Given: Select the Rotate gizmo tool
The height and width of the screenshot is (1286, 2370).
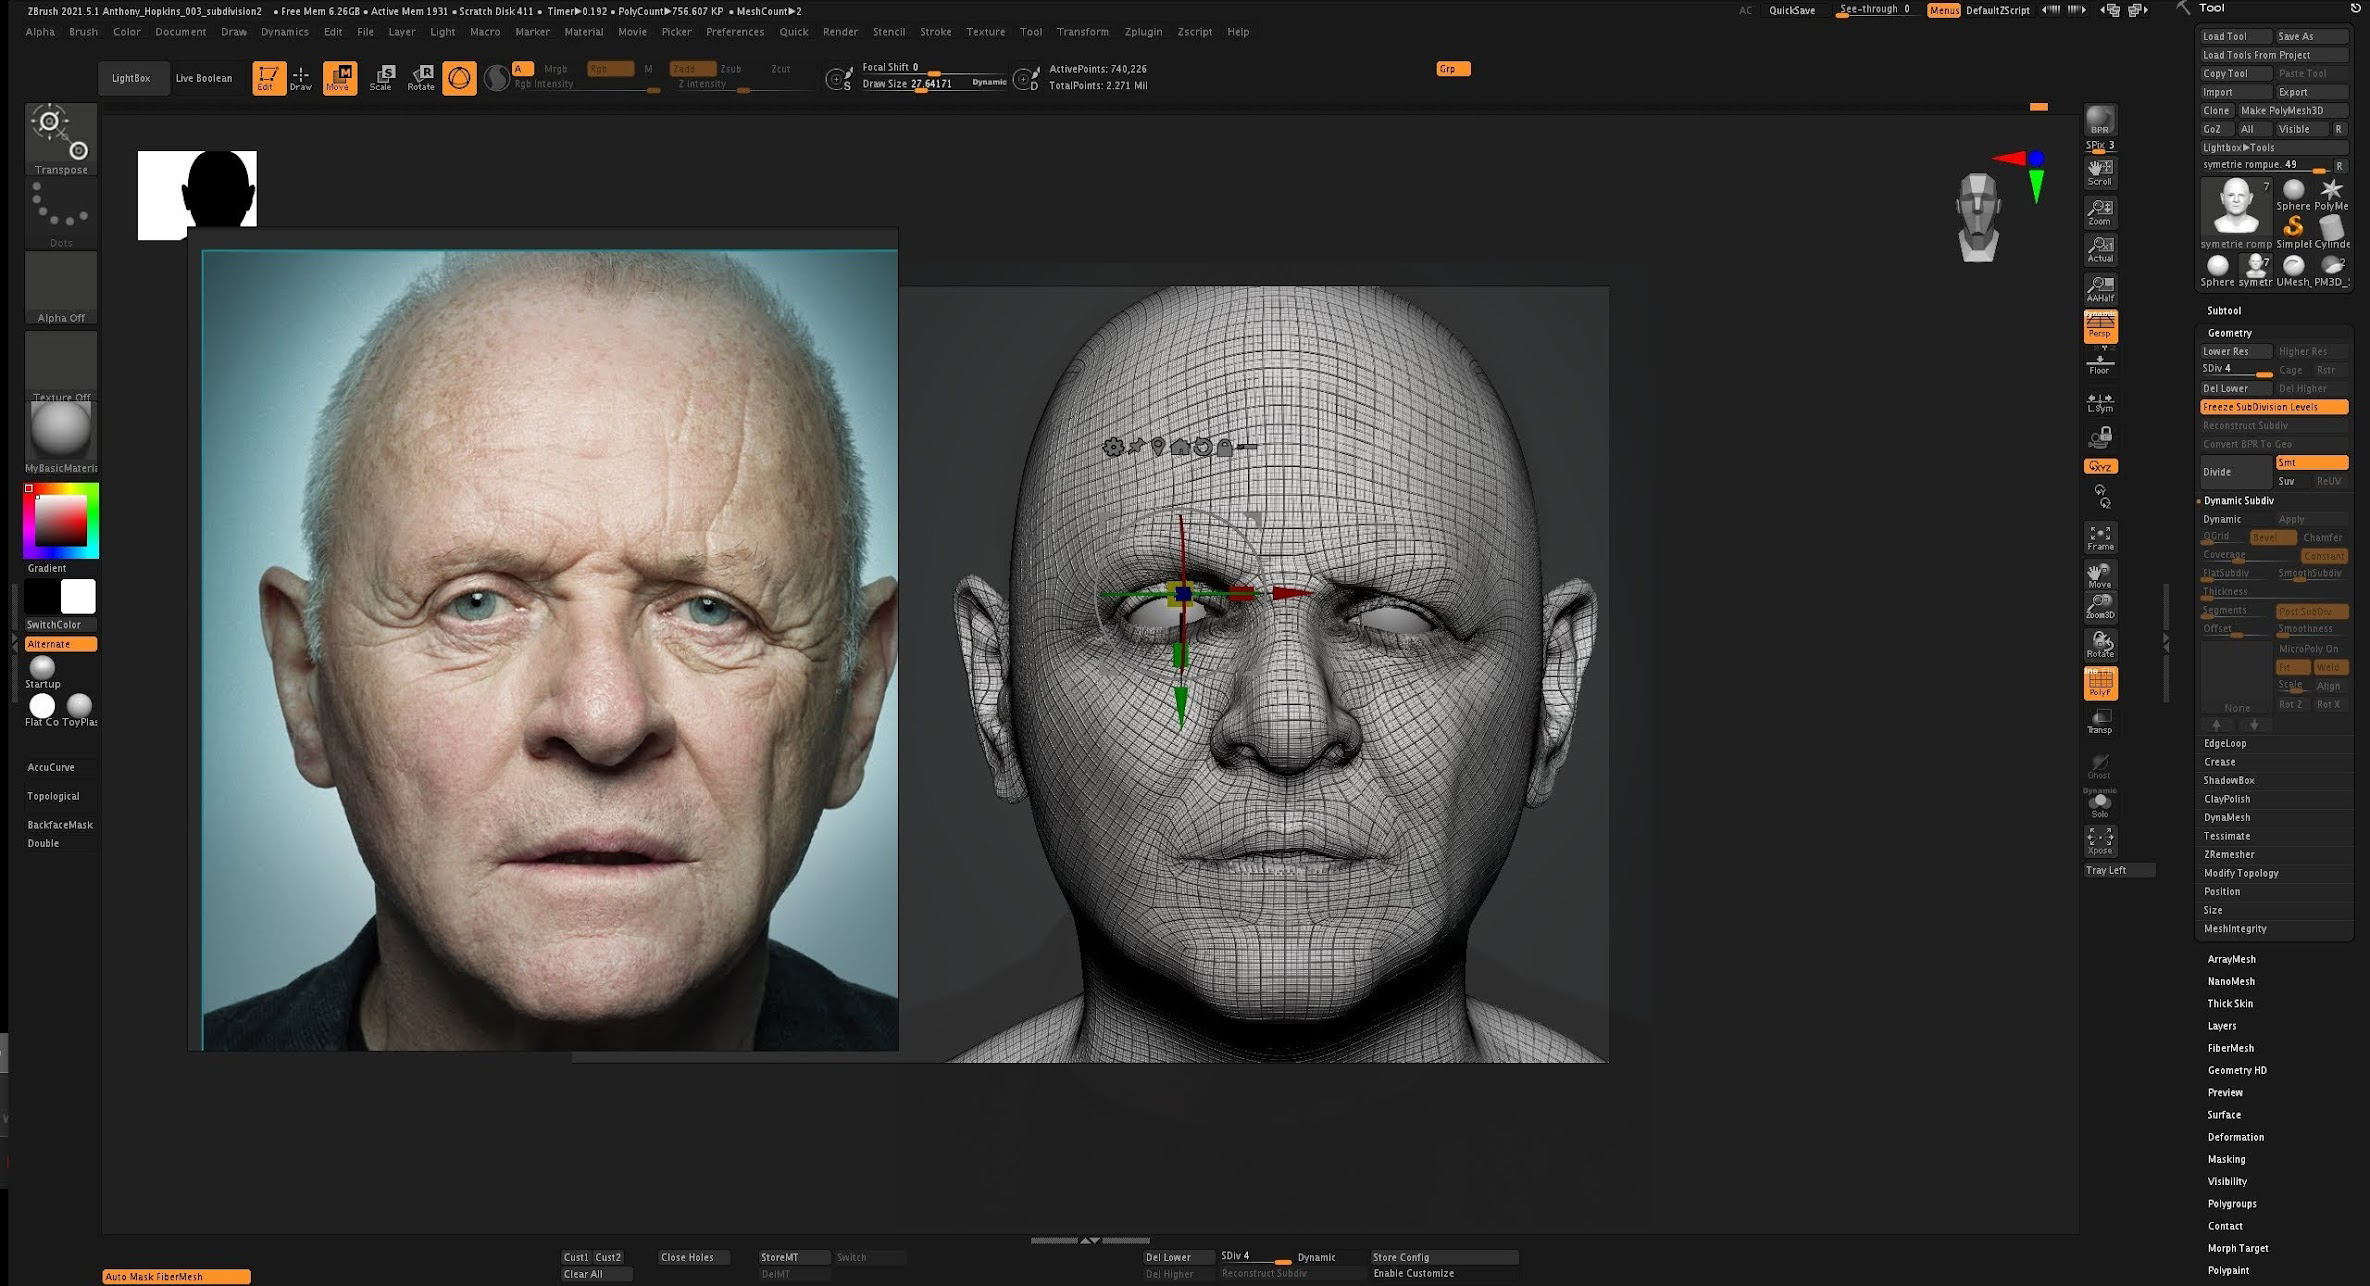Looking at the screenshot, I should [x=421, y=77].
